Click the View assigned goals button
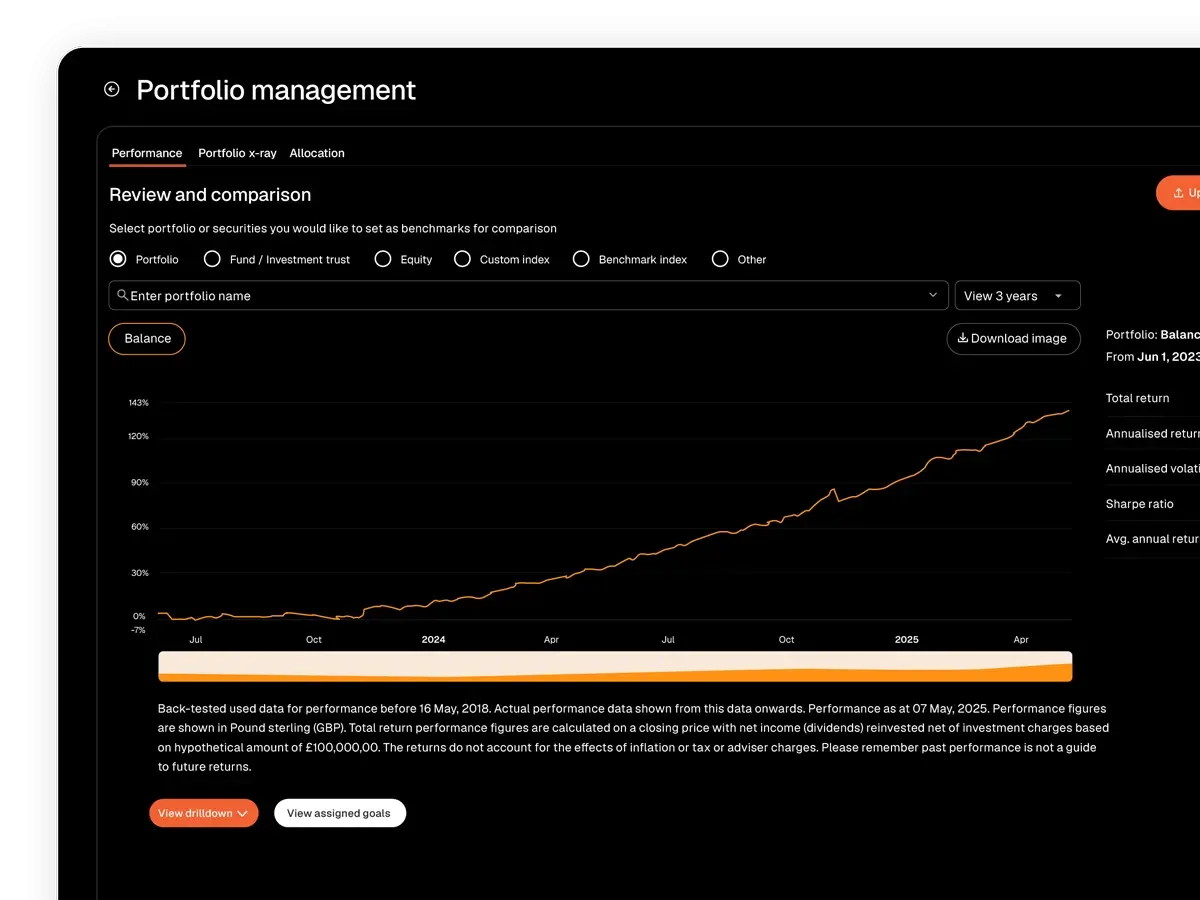 pyautogui.click(x=339, y=813)
